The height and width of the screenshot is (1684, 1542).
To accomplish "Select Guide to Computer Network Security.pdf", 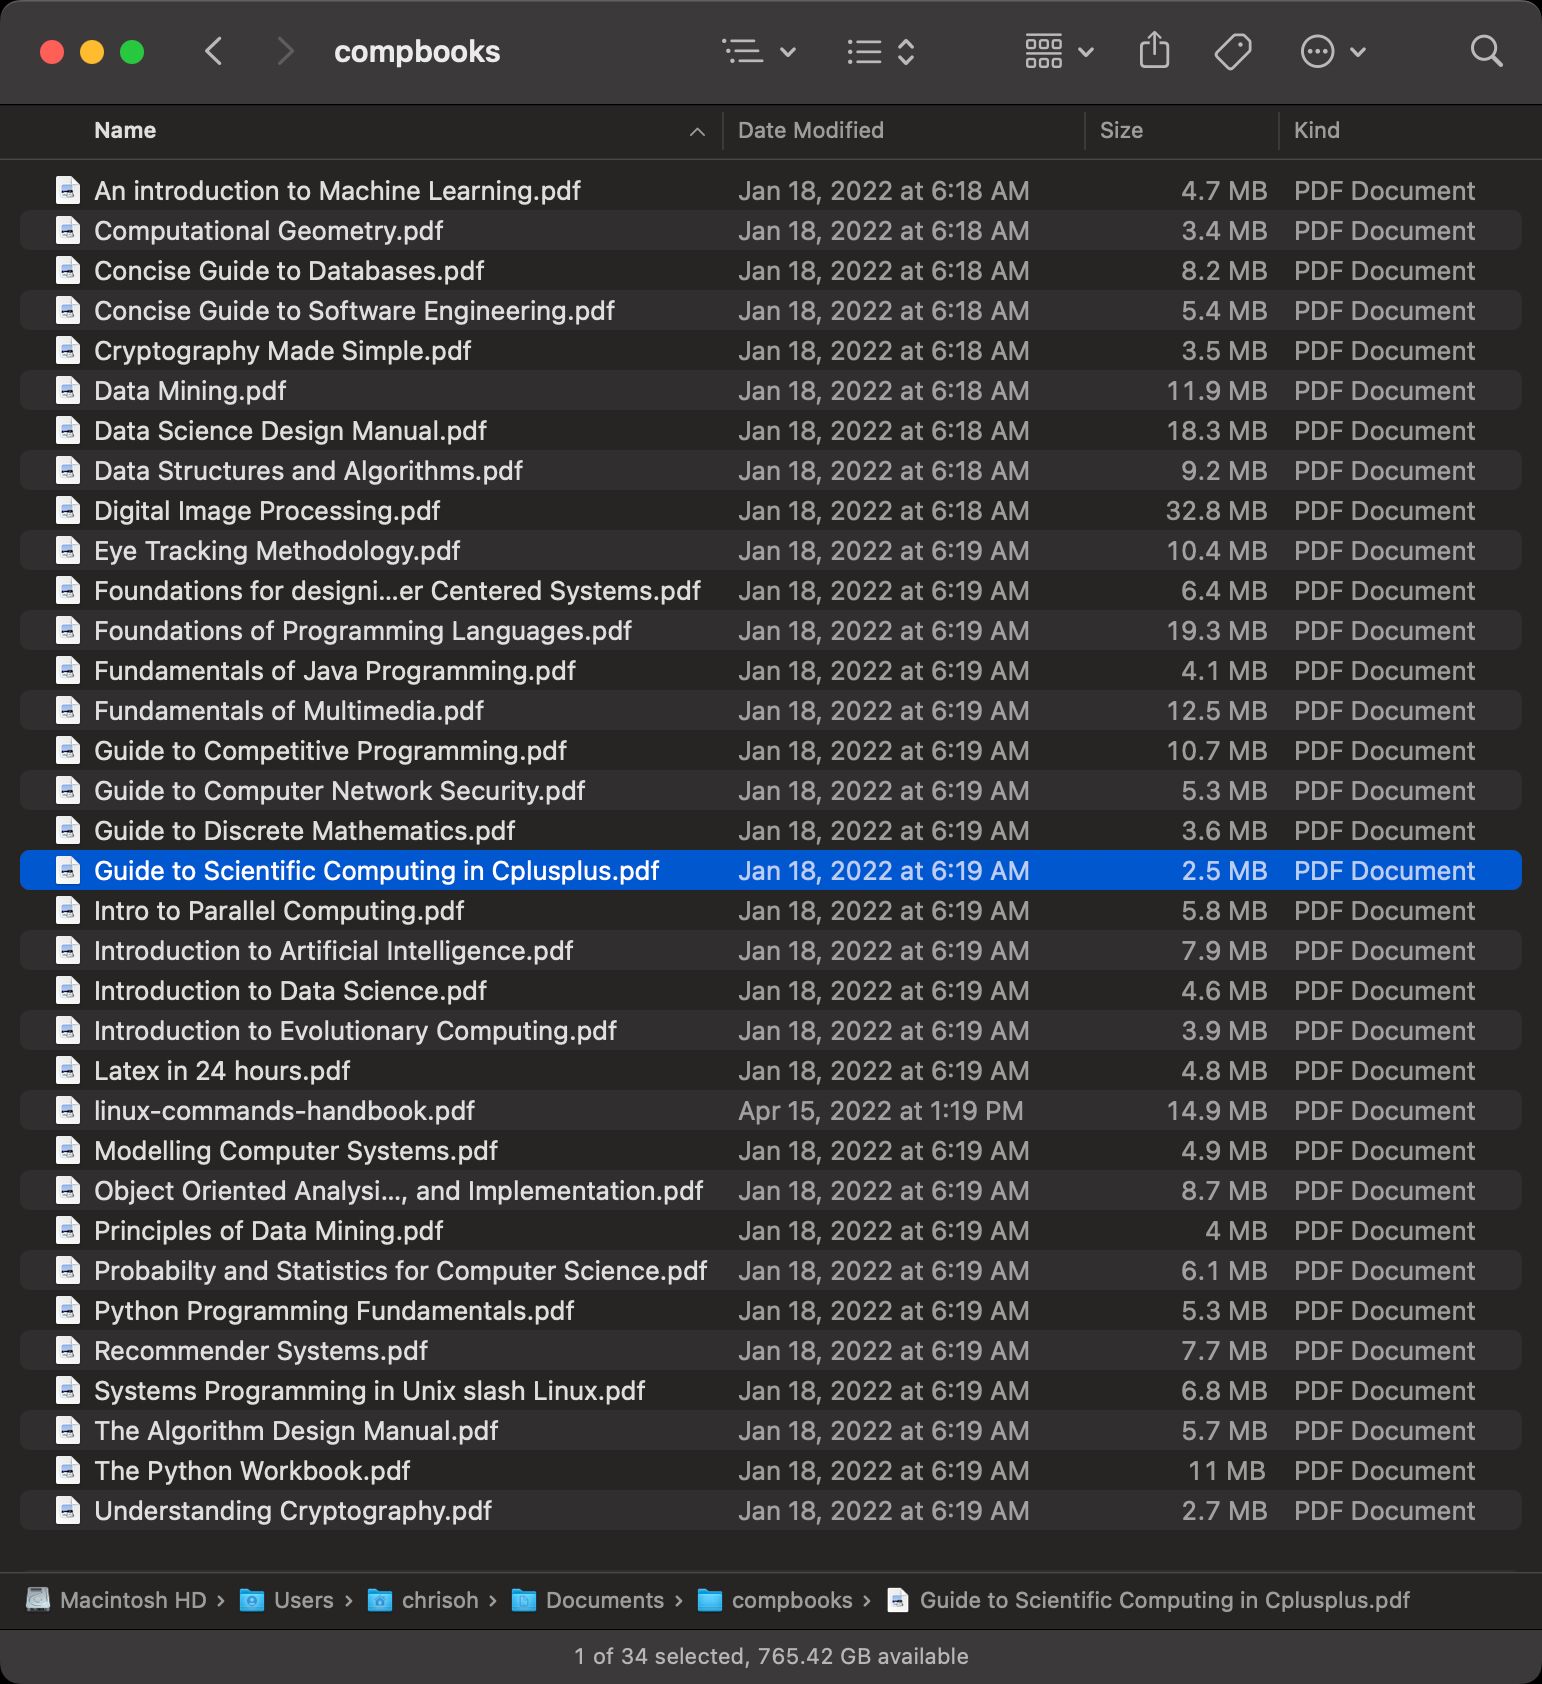I will pyautogui.click(x=770, y=790).
